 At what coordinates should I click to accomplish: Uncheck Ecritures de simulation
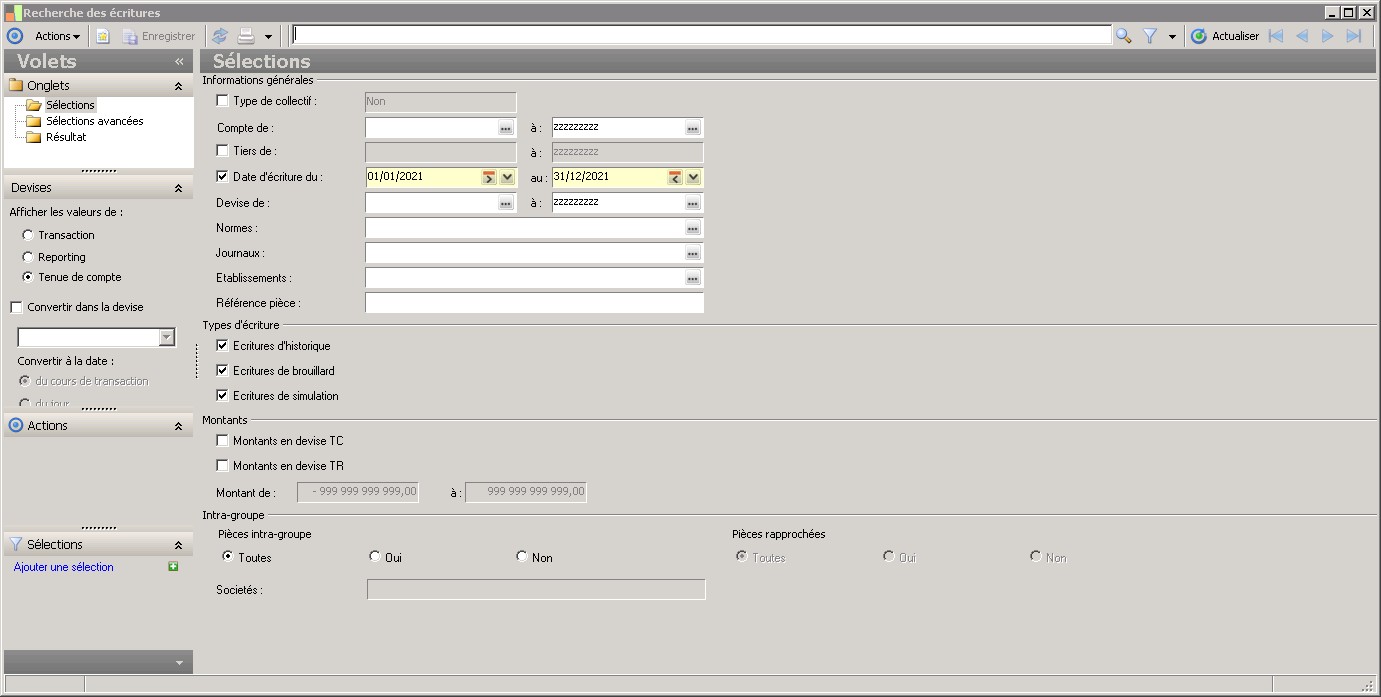pyautogui.click(x=222, y=396)
